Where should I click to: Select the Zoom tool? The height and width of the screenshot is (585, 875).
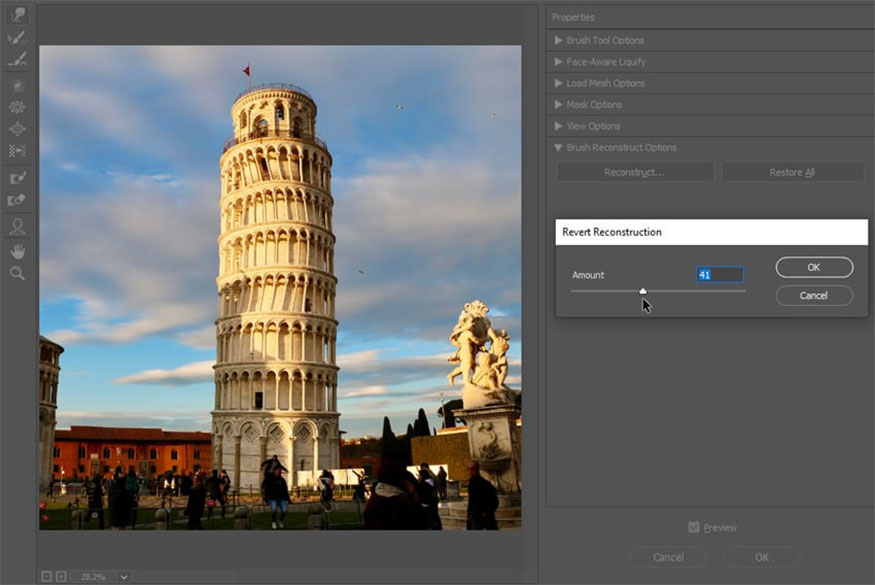pyautogui.click(x=15, y=273)
